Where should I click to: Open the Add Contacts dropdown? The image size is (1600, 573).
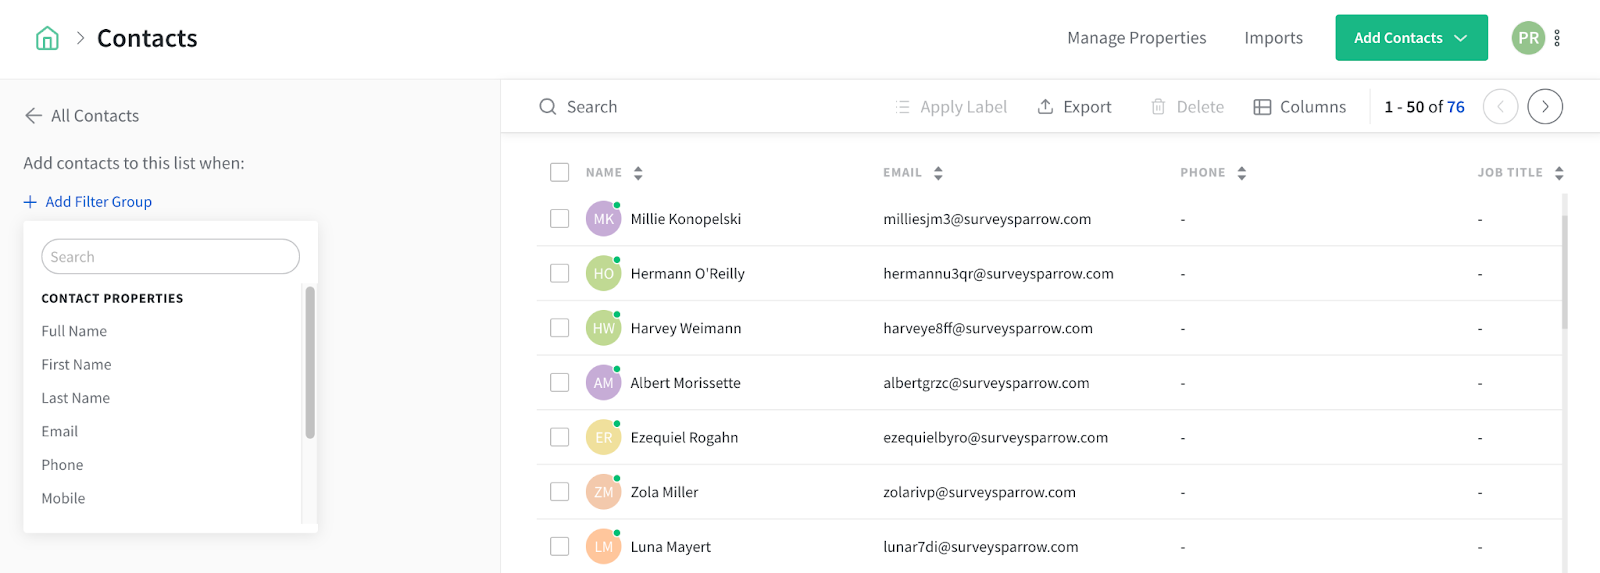tap(1411, 38)
